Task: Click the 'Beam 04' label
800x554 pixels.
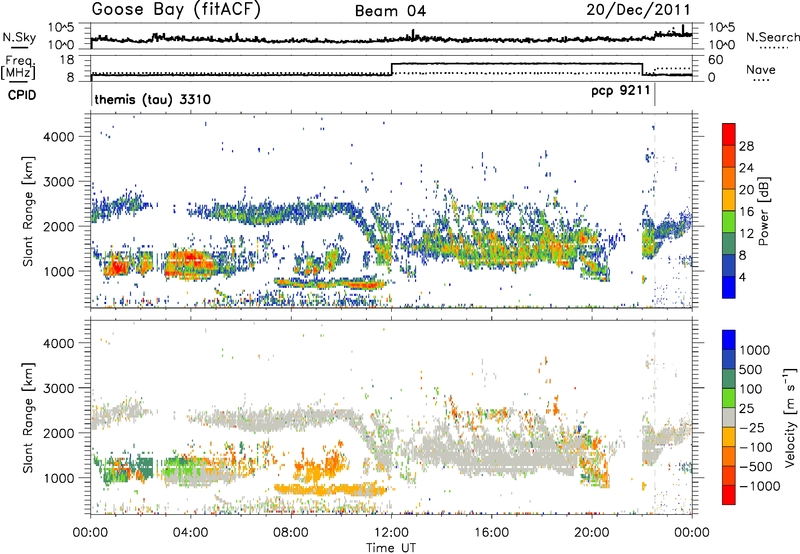Action: (x=390, y=11)
